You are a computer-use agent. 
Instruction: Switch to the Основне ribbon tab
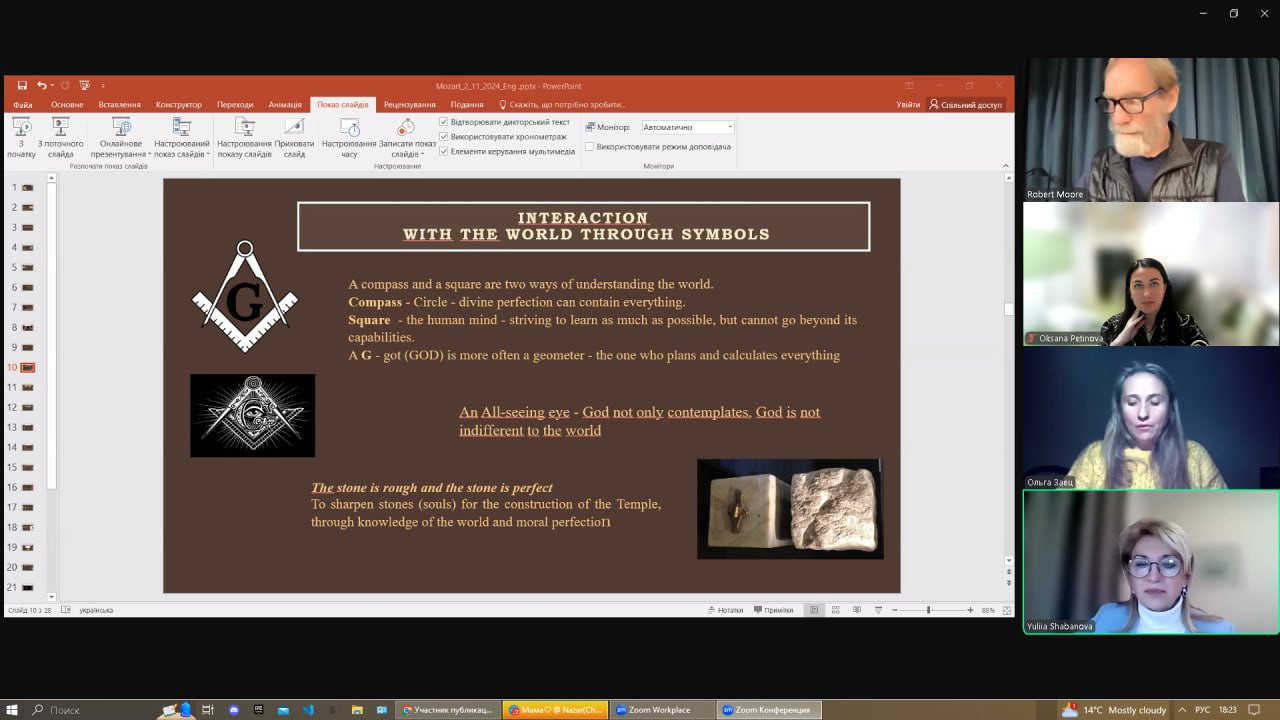pyautogui.click(x=67, y=104)
